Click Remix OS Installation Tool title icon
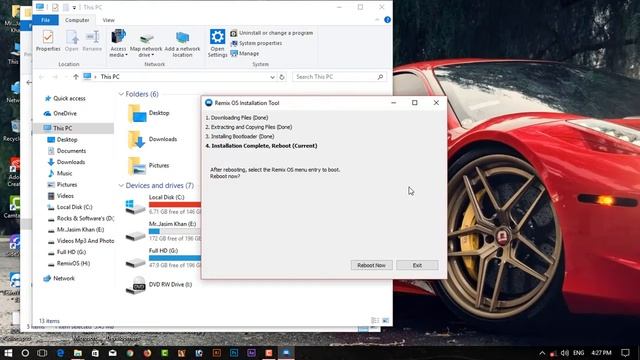Viewport: 640px width, 360px height. click(x=209, y=103)
